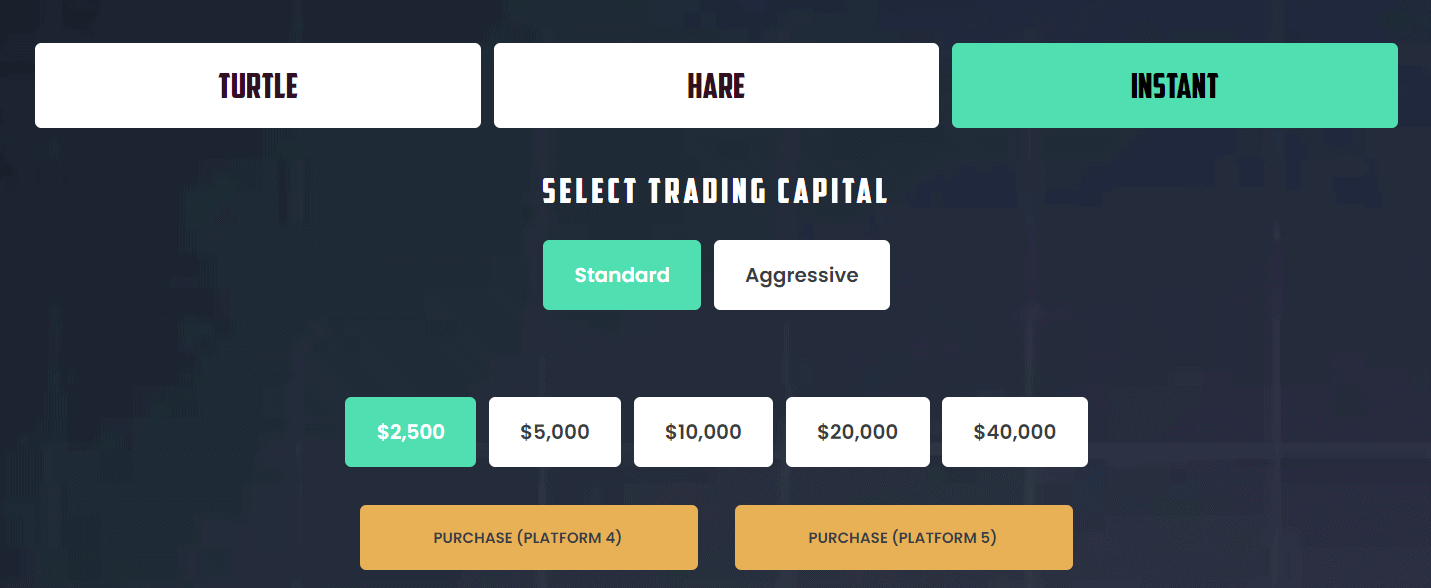Confirm the Instant funding selection
The height and width of the screenshot is (588, 1431).
coord(1173,85)
